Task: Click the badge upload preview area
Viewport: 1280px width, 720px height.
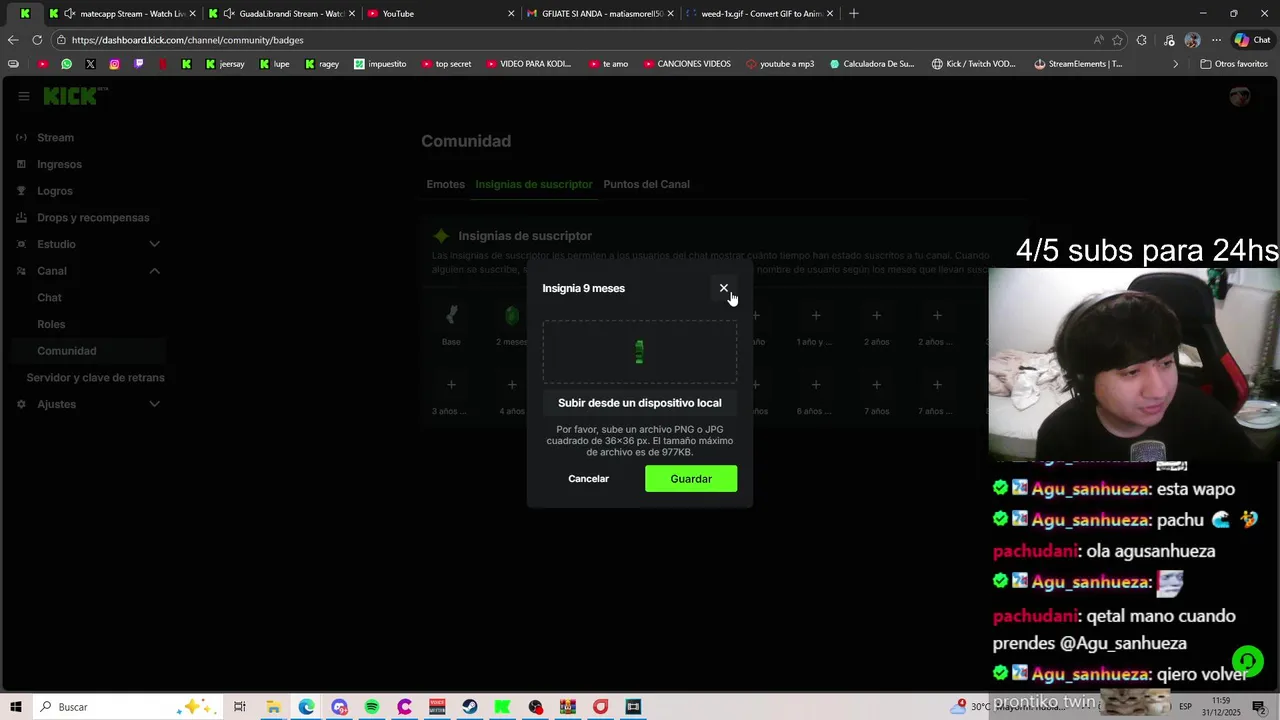Action: point(640,352)
